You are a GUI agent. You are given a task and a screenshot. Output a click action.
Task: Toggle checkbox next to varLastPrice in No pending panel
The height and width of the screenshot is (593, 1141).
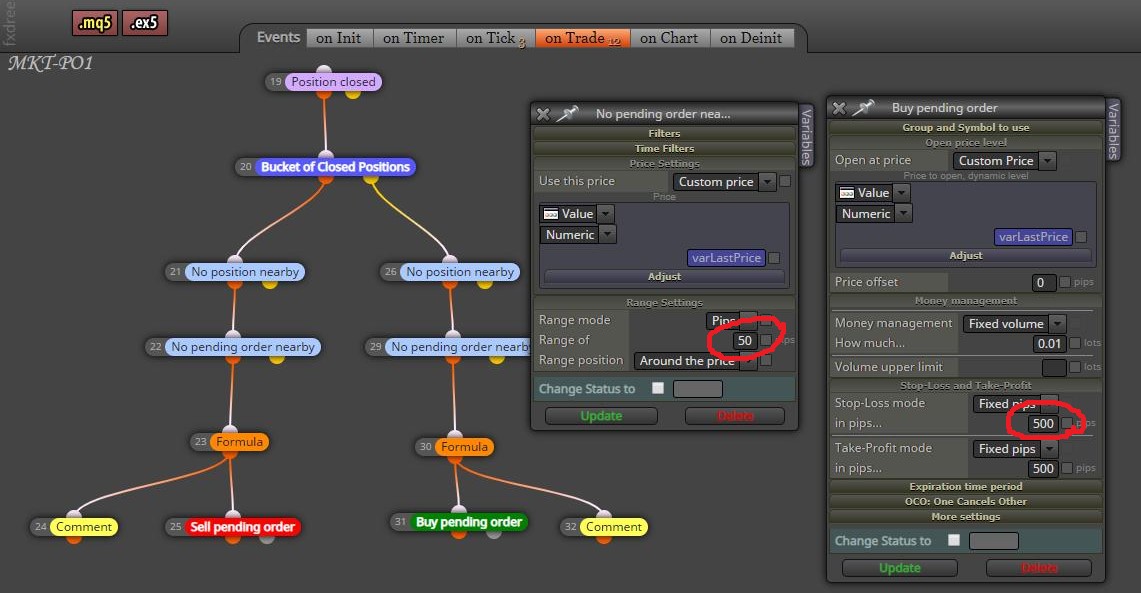tap(774, 258)
